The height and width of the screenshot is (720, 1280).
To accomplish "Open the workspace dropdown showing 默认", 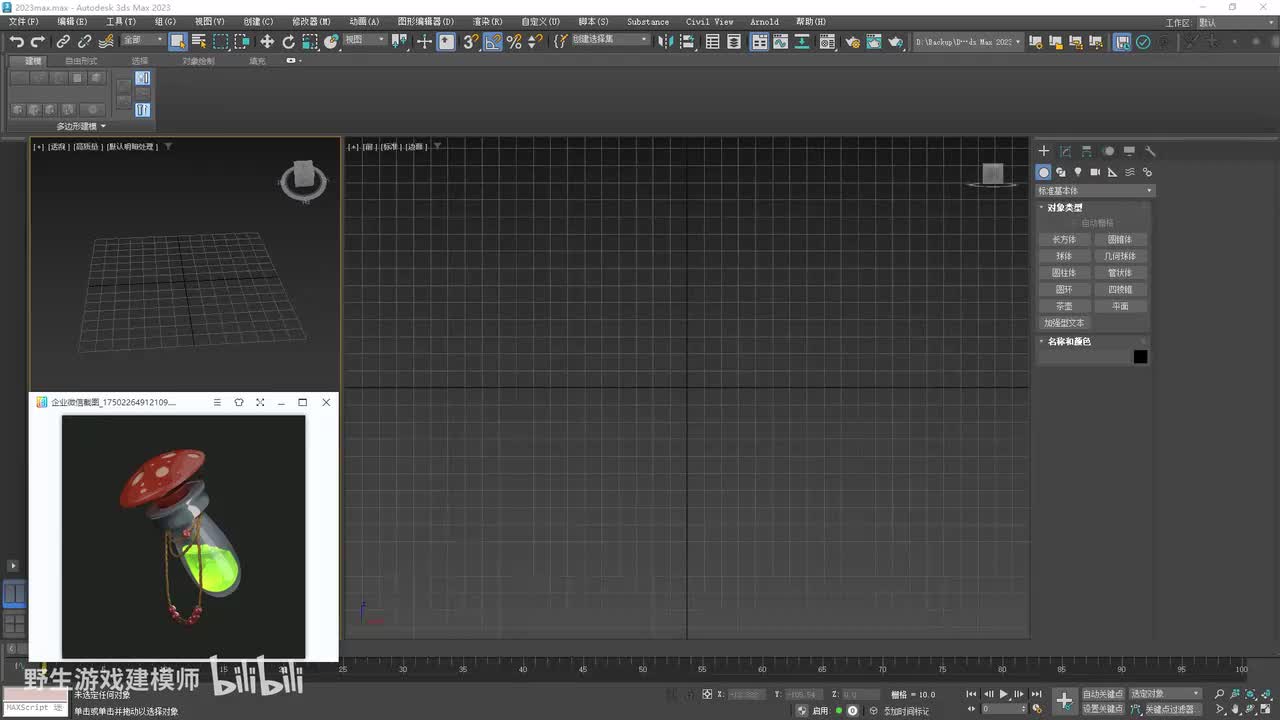I will pos(1234,22).
